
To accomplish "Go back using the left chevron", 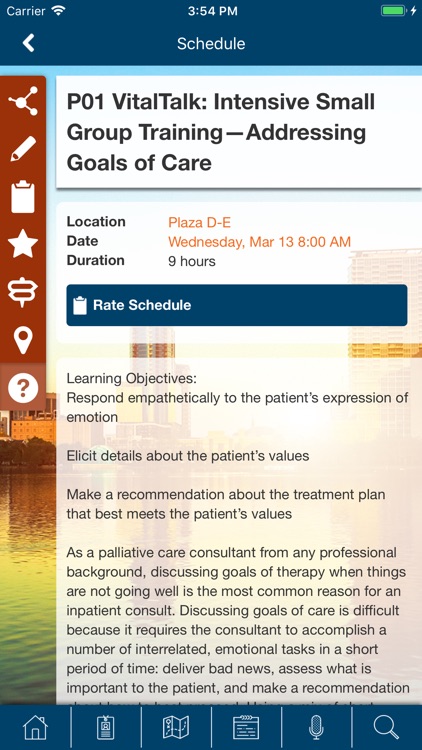I will (x=28, y=43).
